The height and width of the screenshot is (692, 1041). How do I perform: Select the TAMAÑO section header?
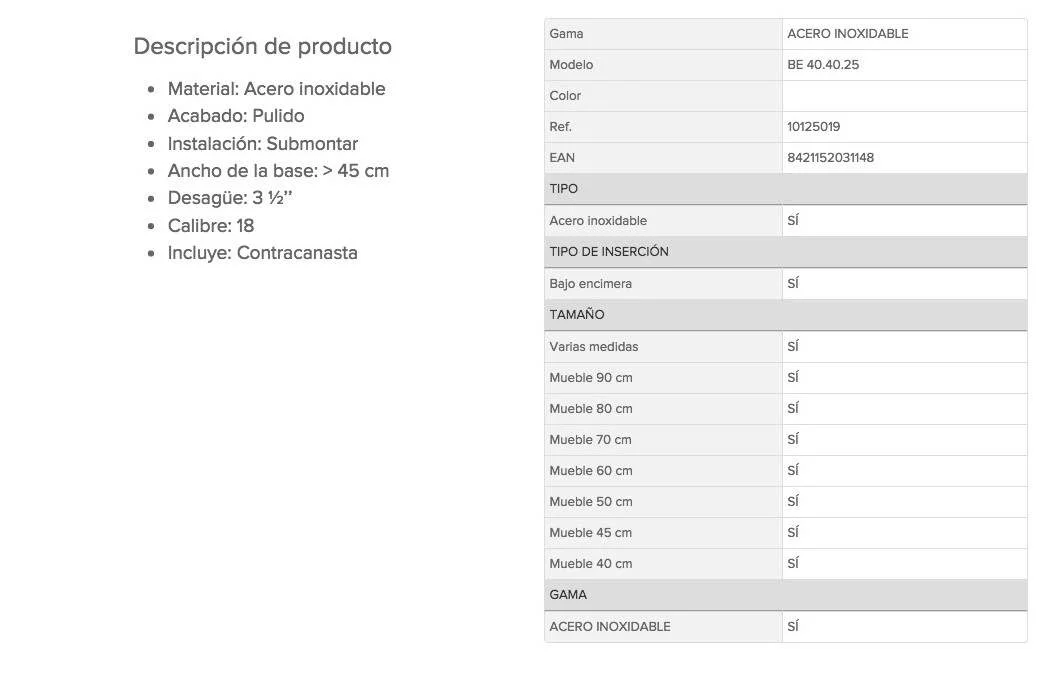pos(785,315)
